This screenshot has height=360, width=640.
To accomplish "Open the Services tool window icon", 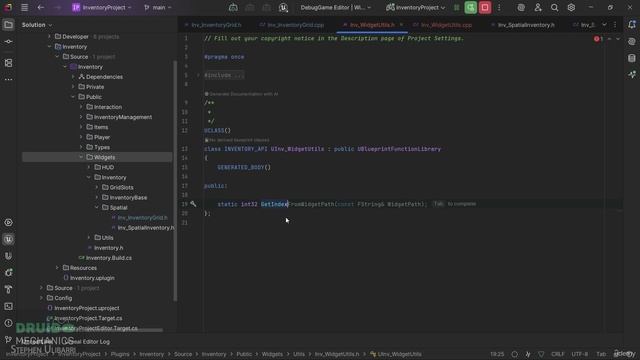I will click(8, 222).
